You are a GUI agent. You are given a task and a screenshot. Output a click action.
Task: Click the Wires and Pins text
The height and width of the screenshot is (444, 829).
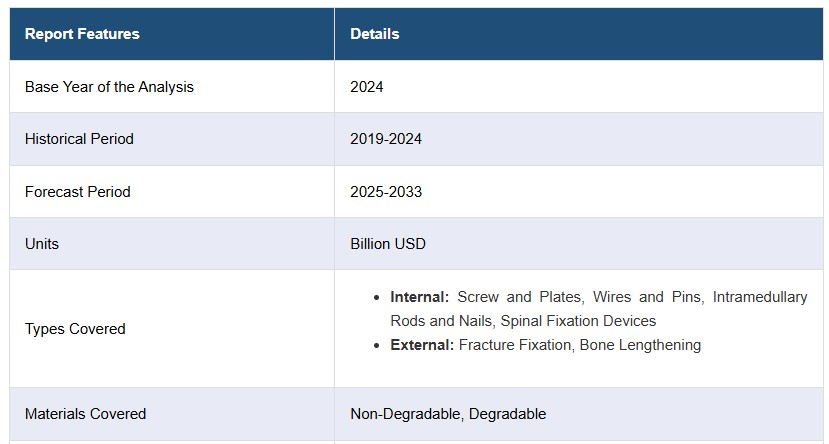point(648,297)
